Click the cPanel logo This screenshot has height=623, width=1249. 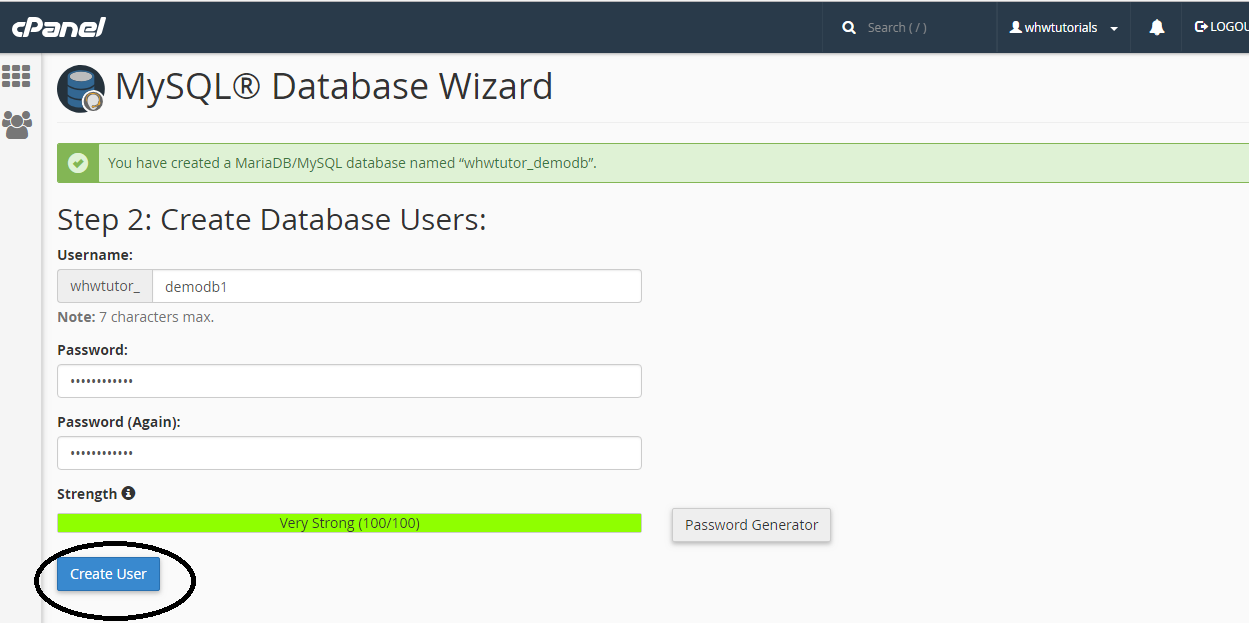tap(58, 27)
